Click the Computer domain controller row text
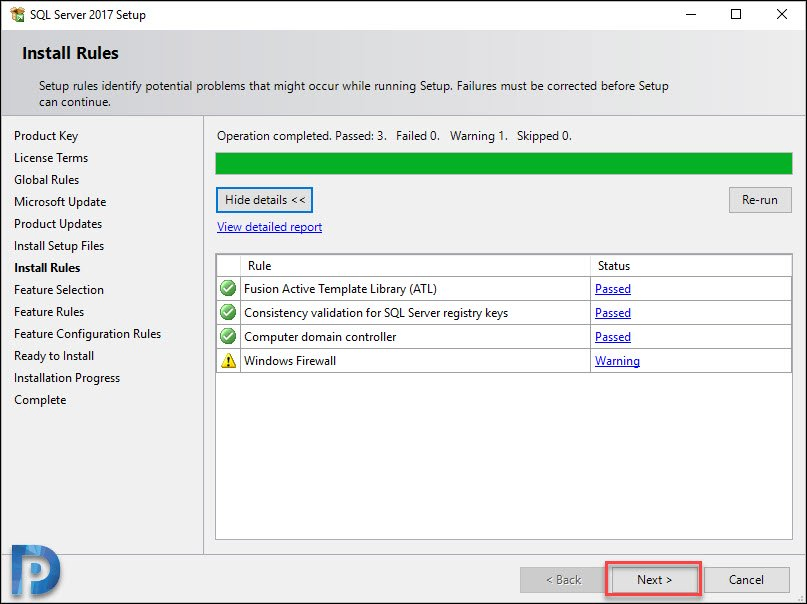The height and width of the screenshot is (604, 807). click(320, 337)
